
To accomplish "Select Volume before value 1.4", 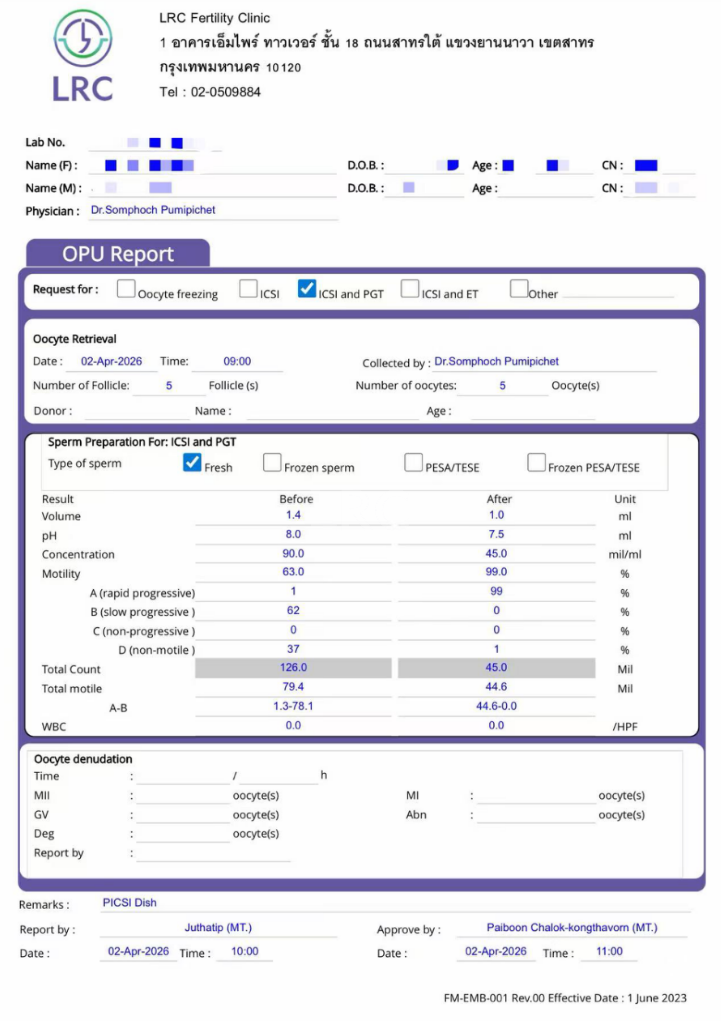I will click(293, 516).
